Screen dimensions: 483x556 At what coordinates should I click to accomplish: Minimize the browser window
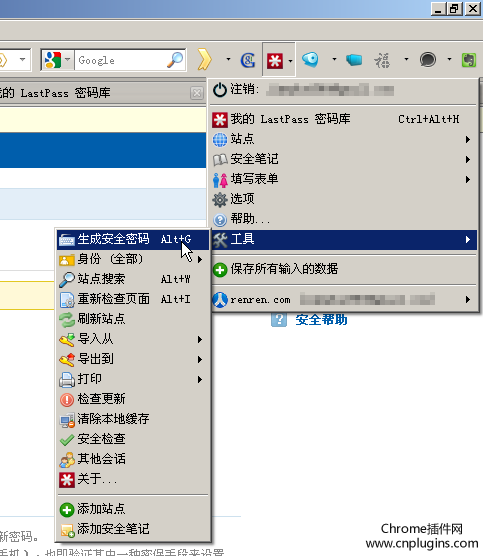439,9
